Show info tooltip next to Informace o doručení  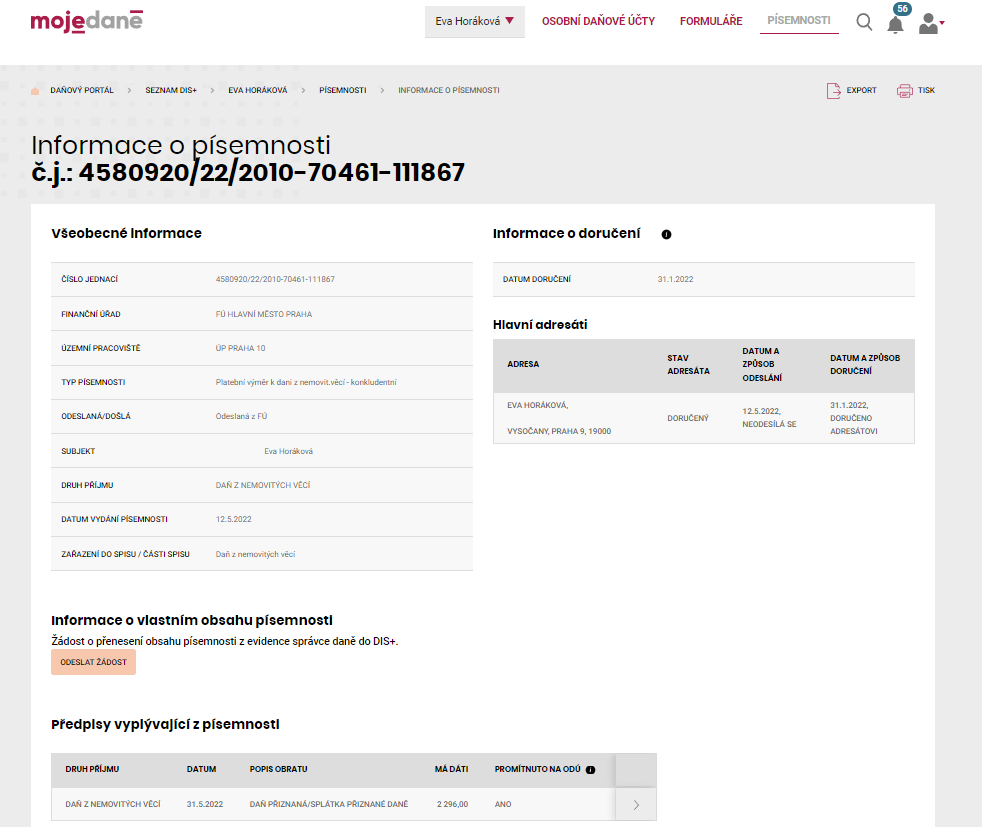(666, 234)
